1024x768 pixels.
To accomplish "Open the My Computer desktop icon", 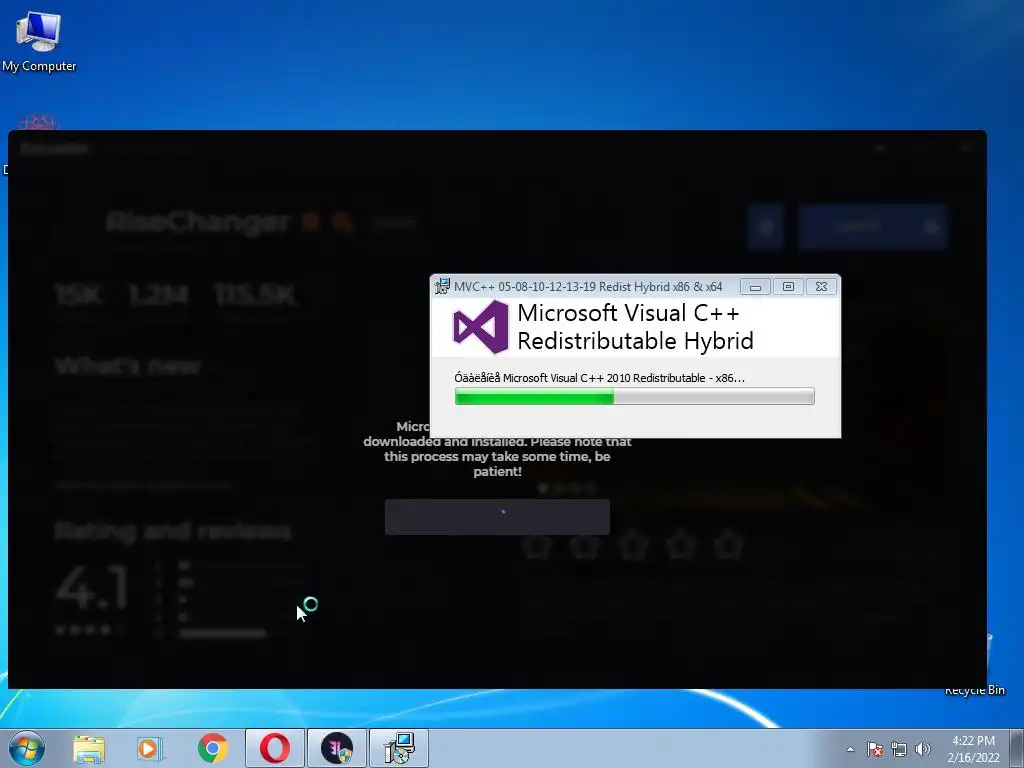I will [x=39, y=41].
